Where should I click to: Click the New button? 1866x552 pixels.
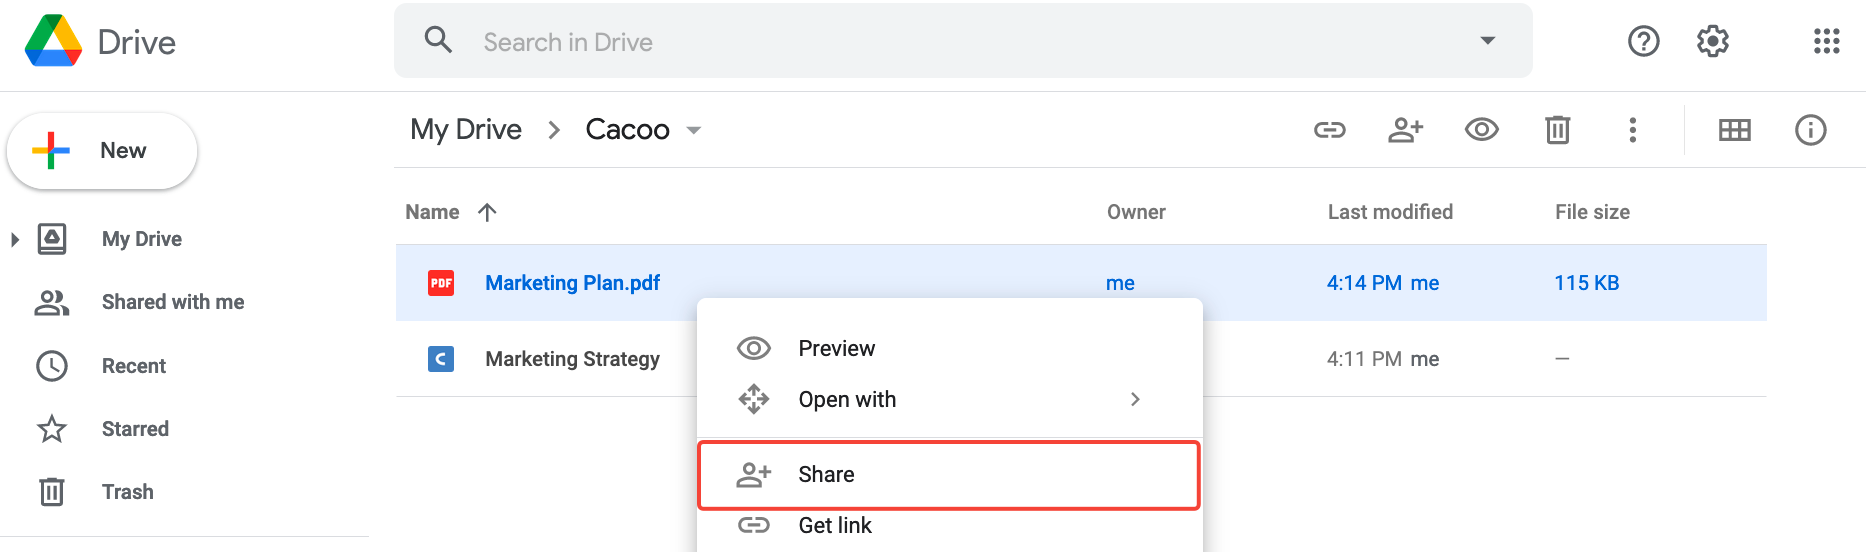tap(101, 151)
